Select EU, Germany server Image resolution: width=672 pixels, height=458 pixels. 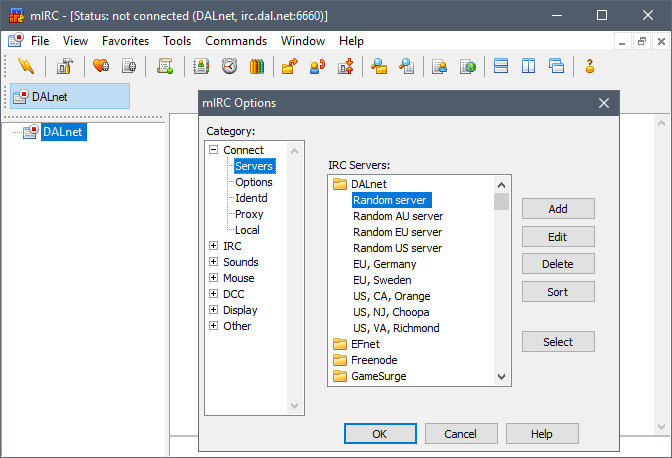384,264
